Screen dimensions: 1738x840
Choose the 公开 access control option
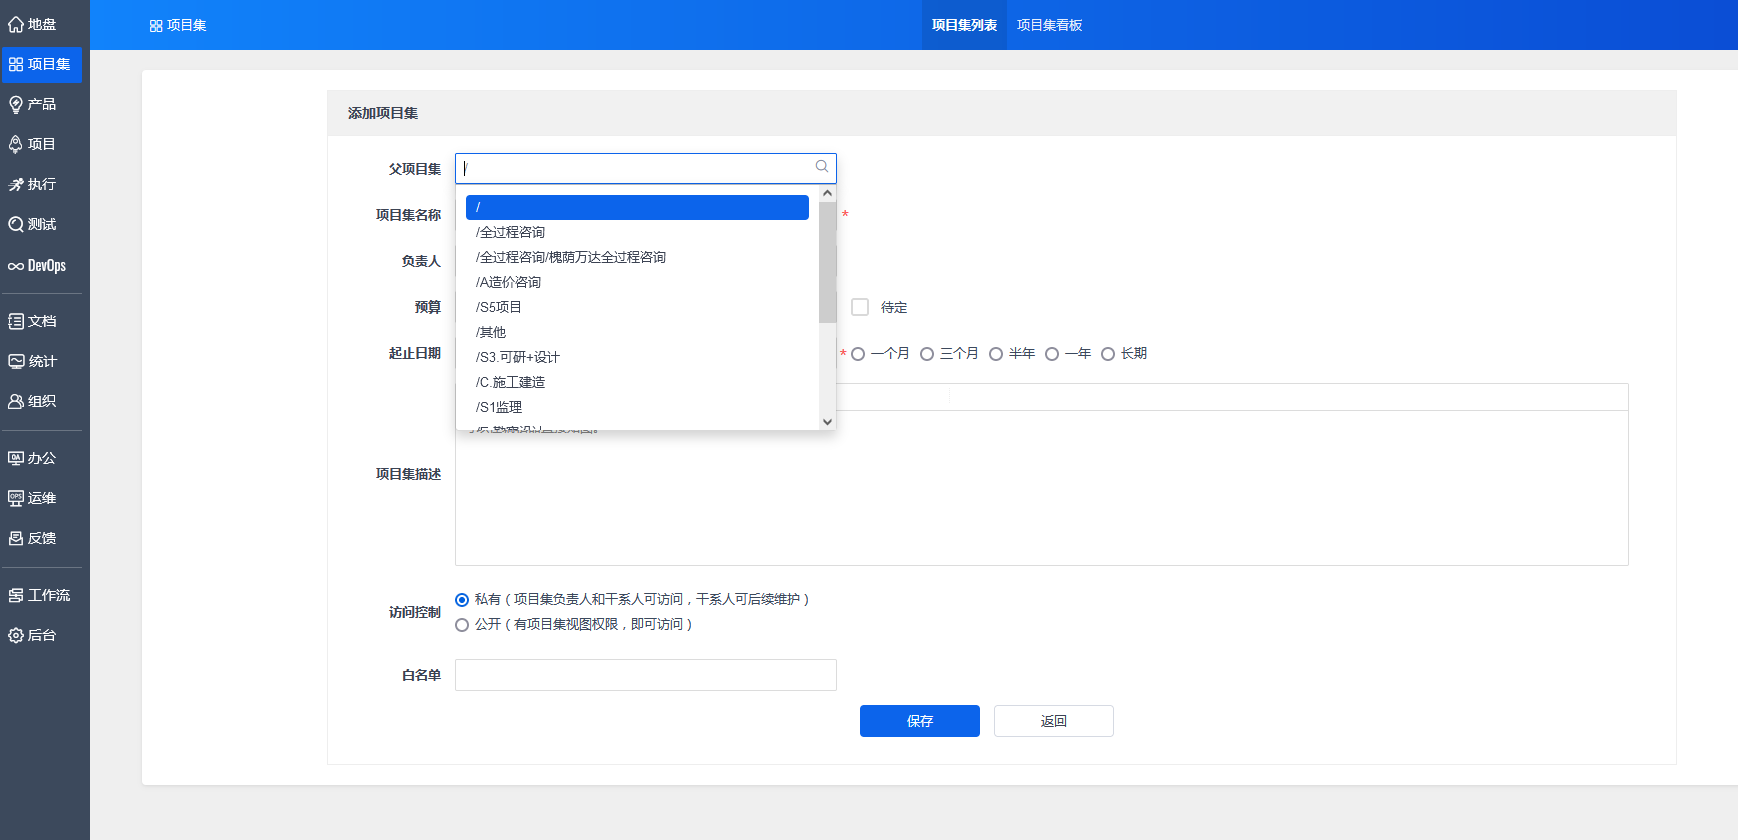pyautogui.click(x=462, y=625)
